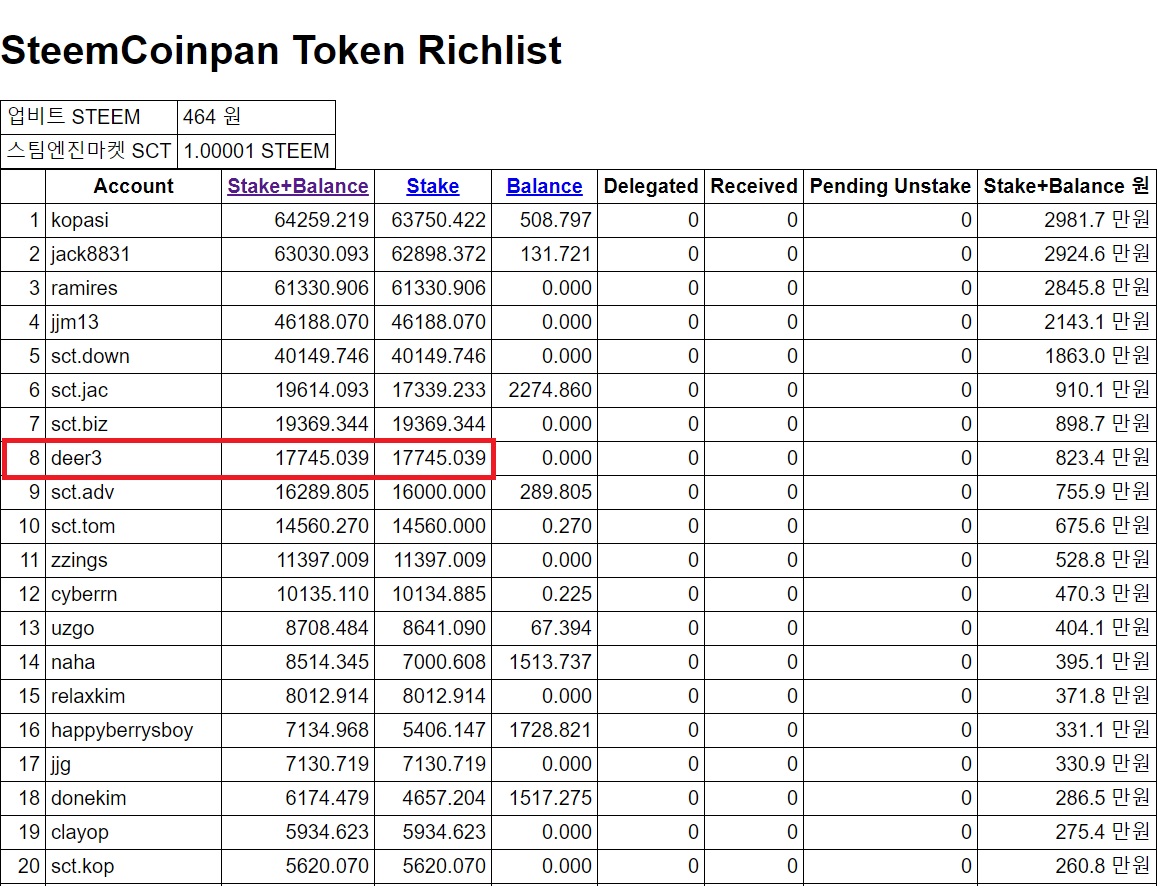Select account name clayop
1160x888 pixels.
click(80, 832)
